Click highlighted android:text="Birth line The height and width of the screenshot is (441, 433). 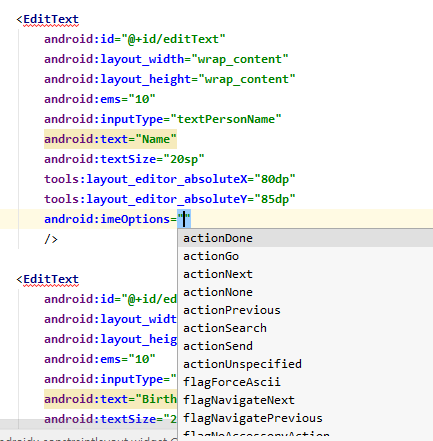point(110,399)
